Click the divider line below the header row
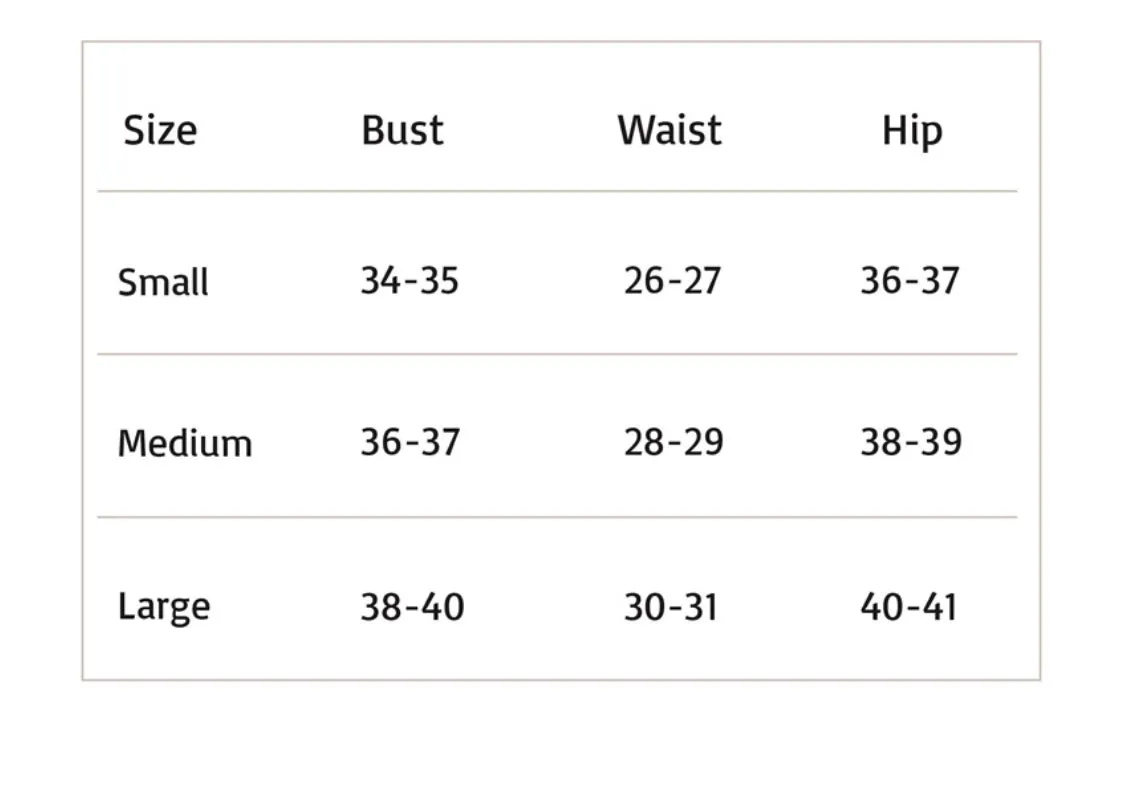The width and height of the screenshot is (1125, 789). (x=557, y=192)
